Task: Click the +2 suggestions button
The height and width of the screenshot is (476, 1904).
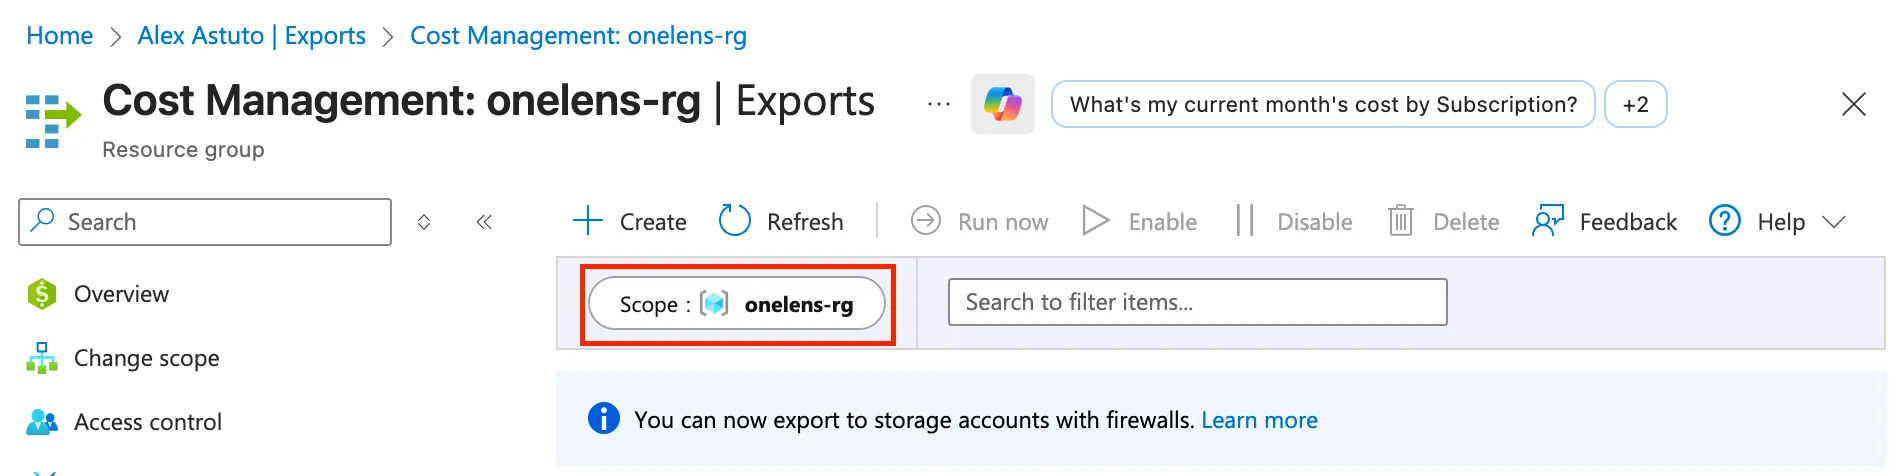Action: tap(1635, 104)
